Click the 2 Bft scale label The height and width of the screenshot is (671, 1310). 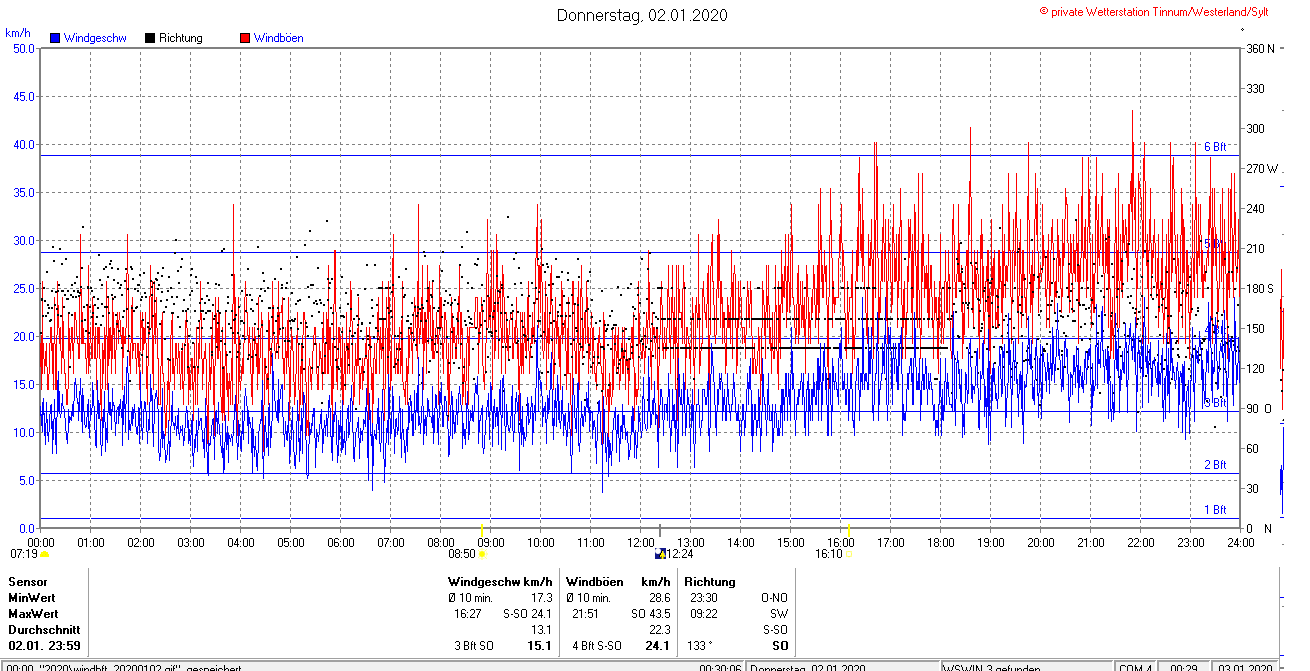click(1215, 465)
